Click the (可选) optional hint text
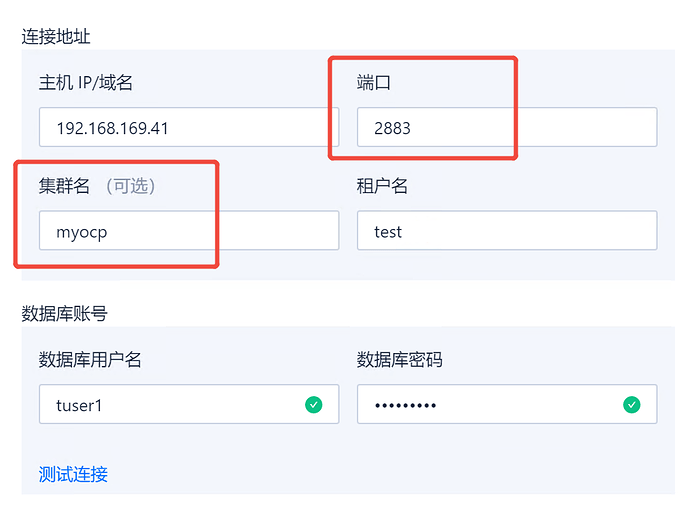This screenshot has height=511, width=690. [131, 186]
